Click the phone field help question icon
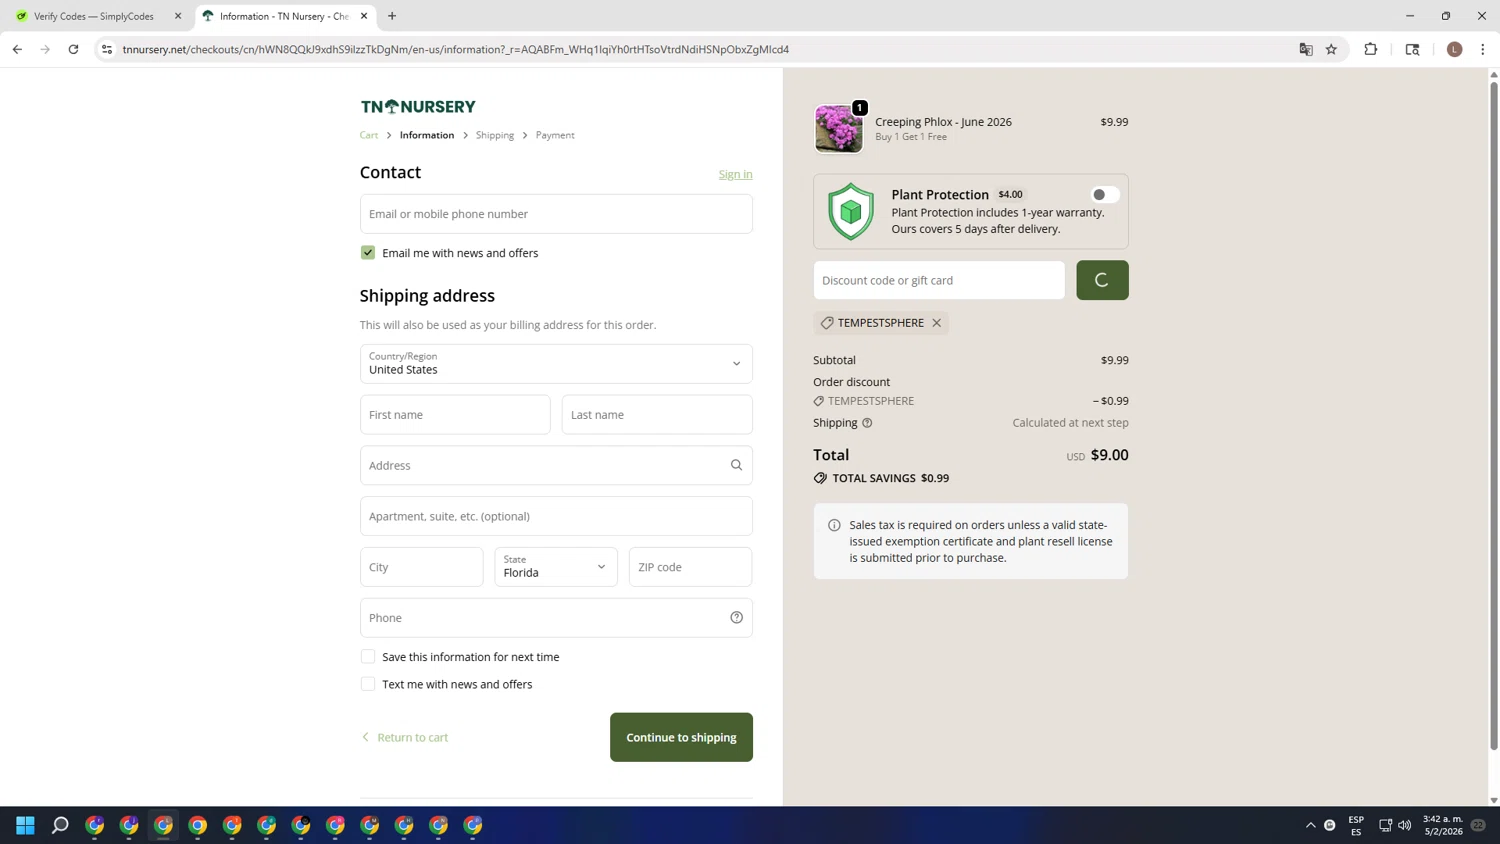 pyautogui.click(x=736, y=618)
